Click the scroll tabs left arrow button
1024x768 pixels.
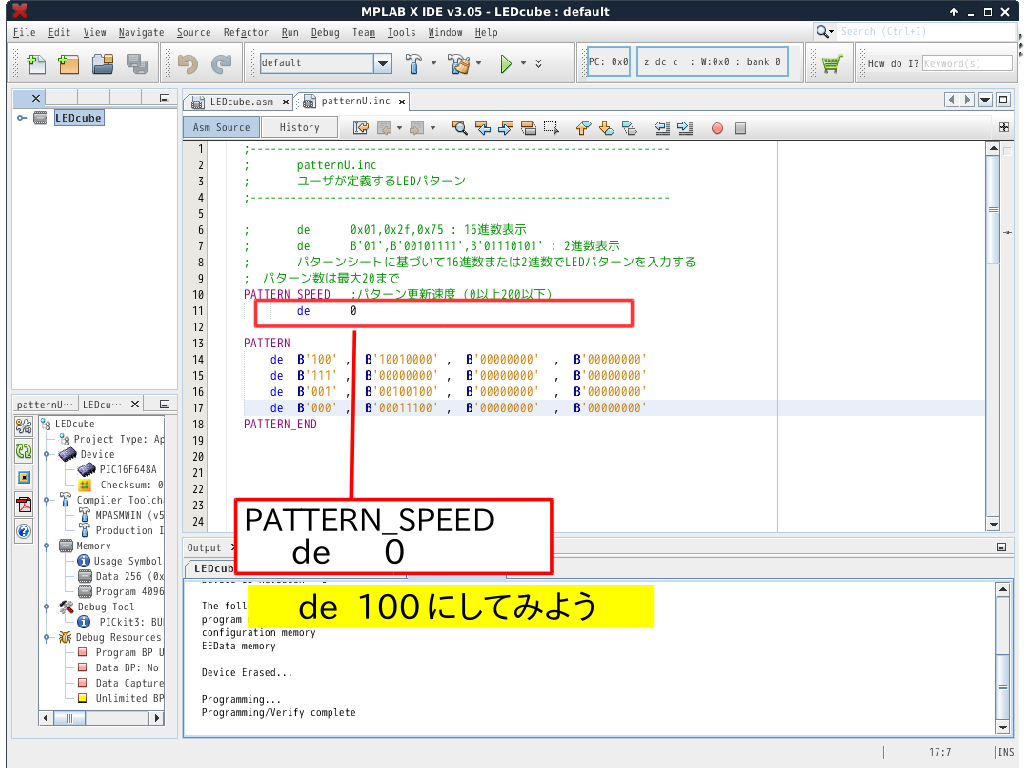[x=952, y=100]
